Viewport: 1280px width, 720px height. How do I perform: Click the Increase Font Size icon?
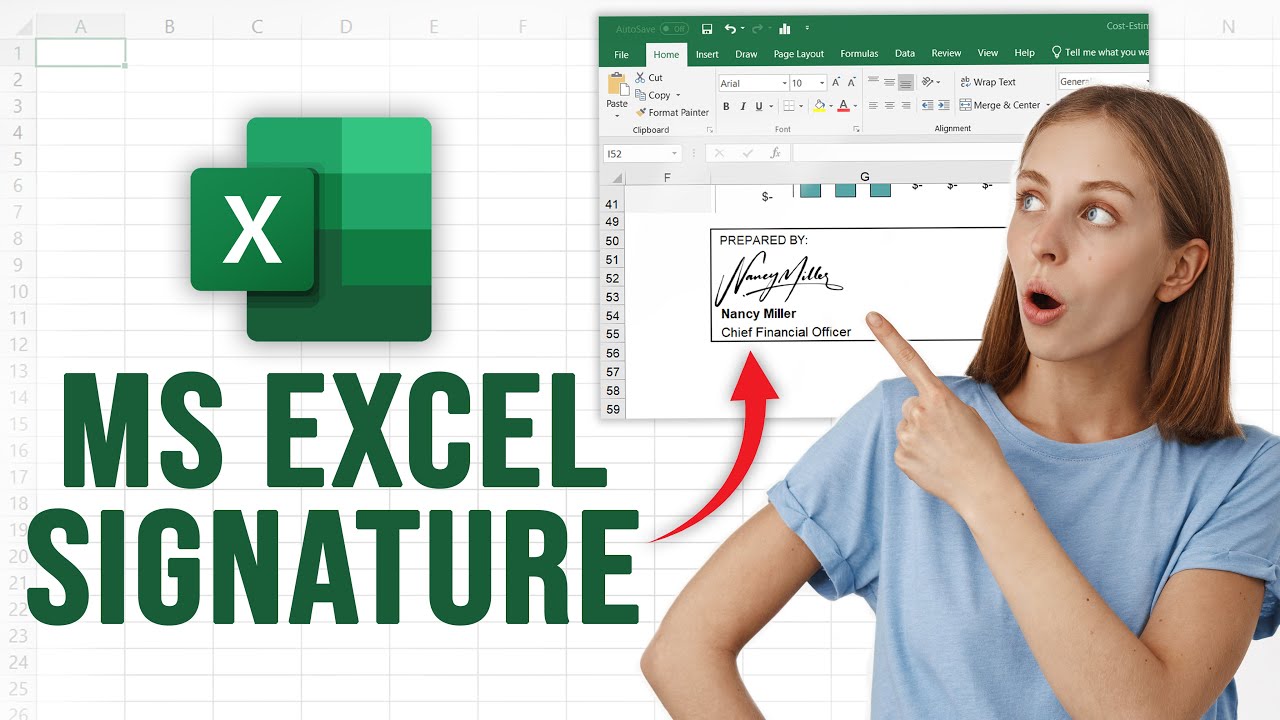(837, 83)
